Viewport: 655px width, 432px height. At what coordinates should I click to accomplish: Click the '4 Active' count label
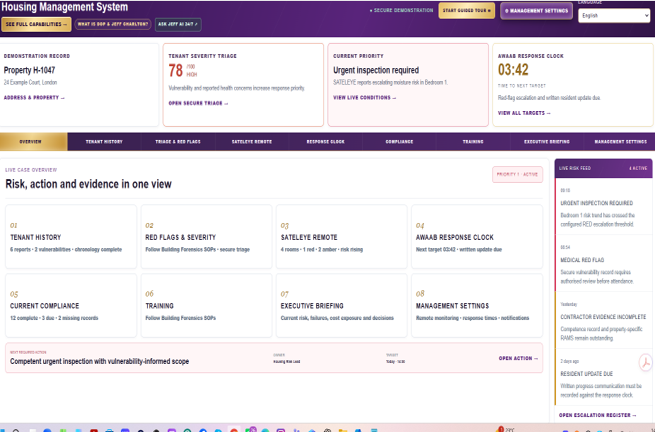638,168
